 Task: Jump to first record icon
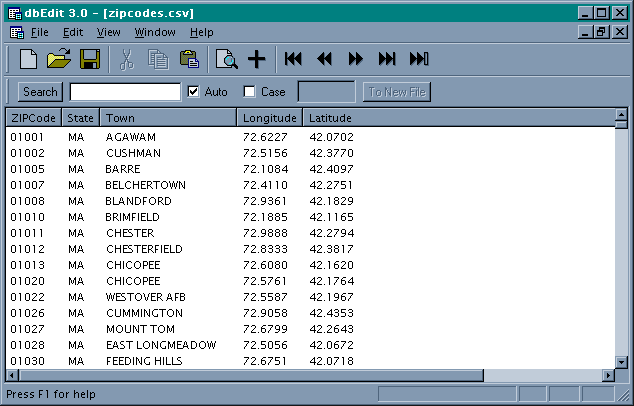(293, 59)
